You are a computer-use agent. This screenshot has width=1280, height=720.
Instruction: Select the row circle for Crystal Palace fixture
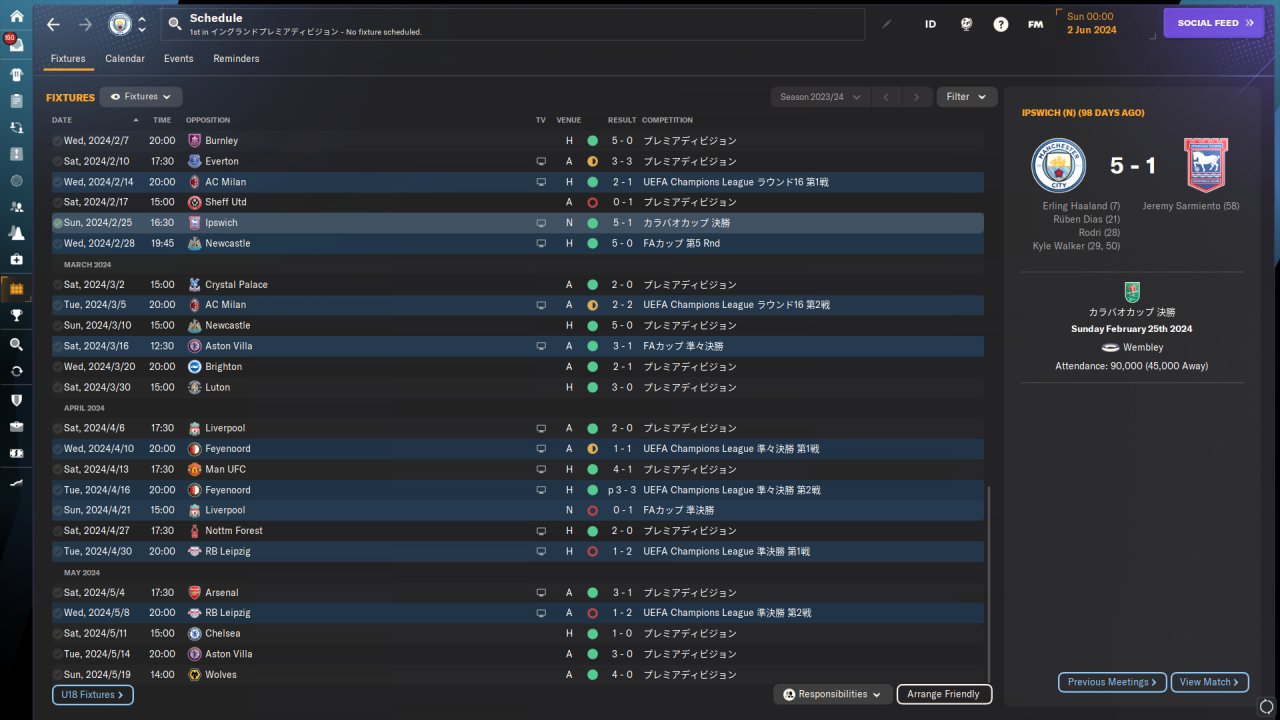point(57,285)
